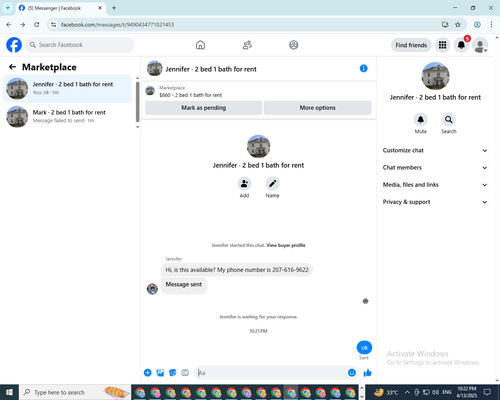Go back with the browser back arrow
Viewport: 500px width, 400px height.
tap(9, 24)
